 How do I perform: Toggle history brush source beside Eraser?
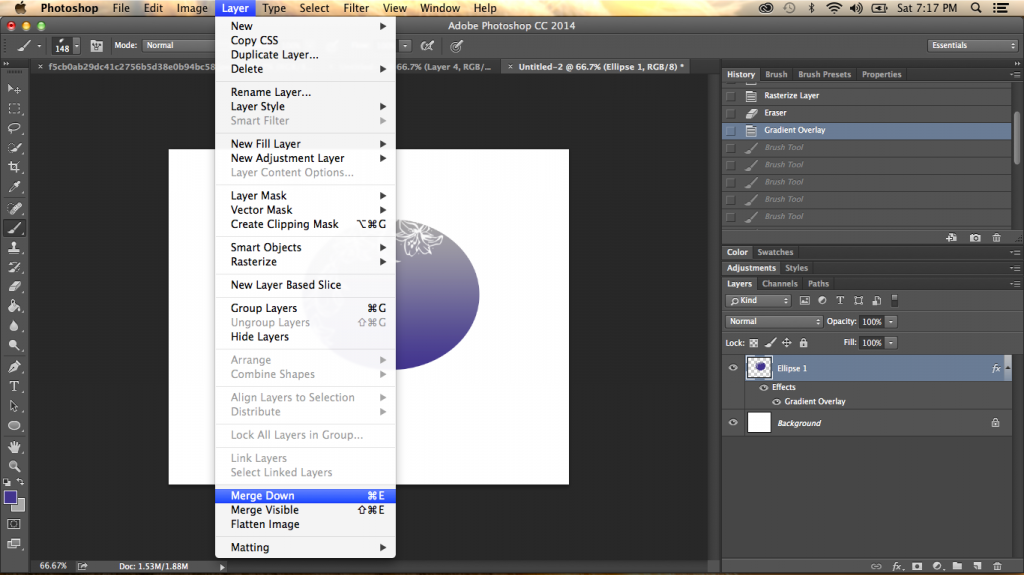pos(731,113)
